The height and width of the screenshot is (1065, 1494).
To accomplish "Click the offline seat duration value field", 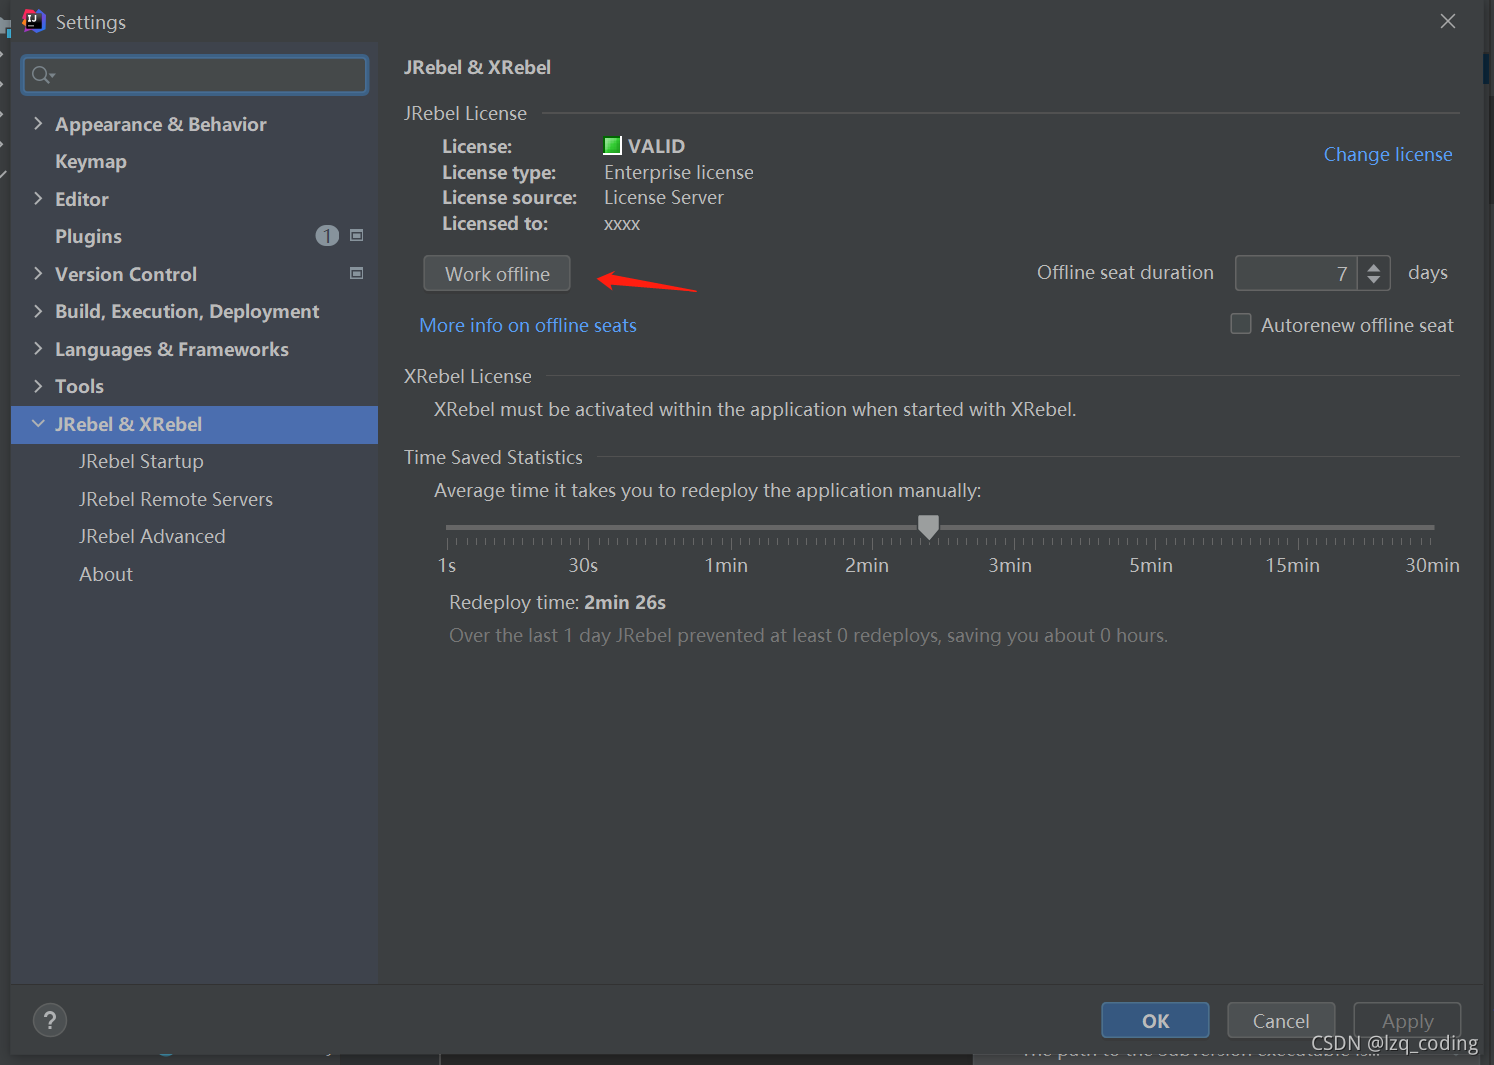I will coord(1296,273).
